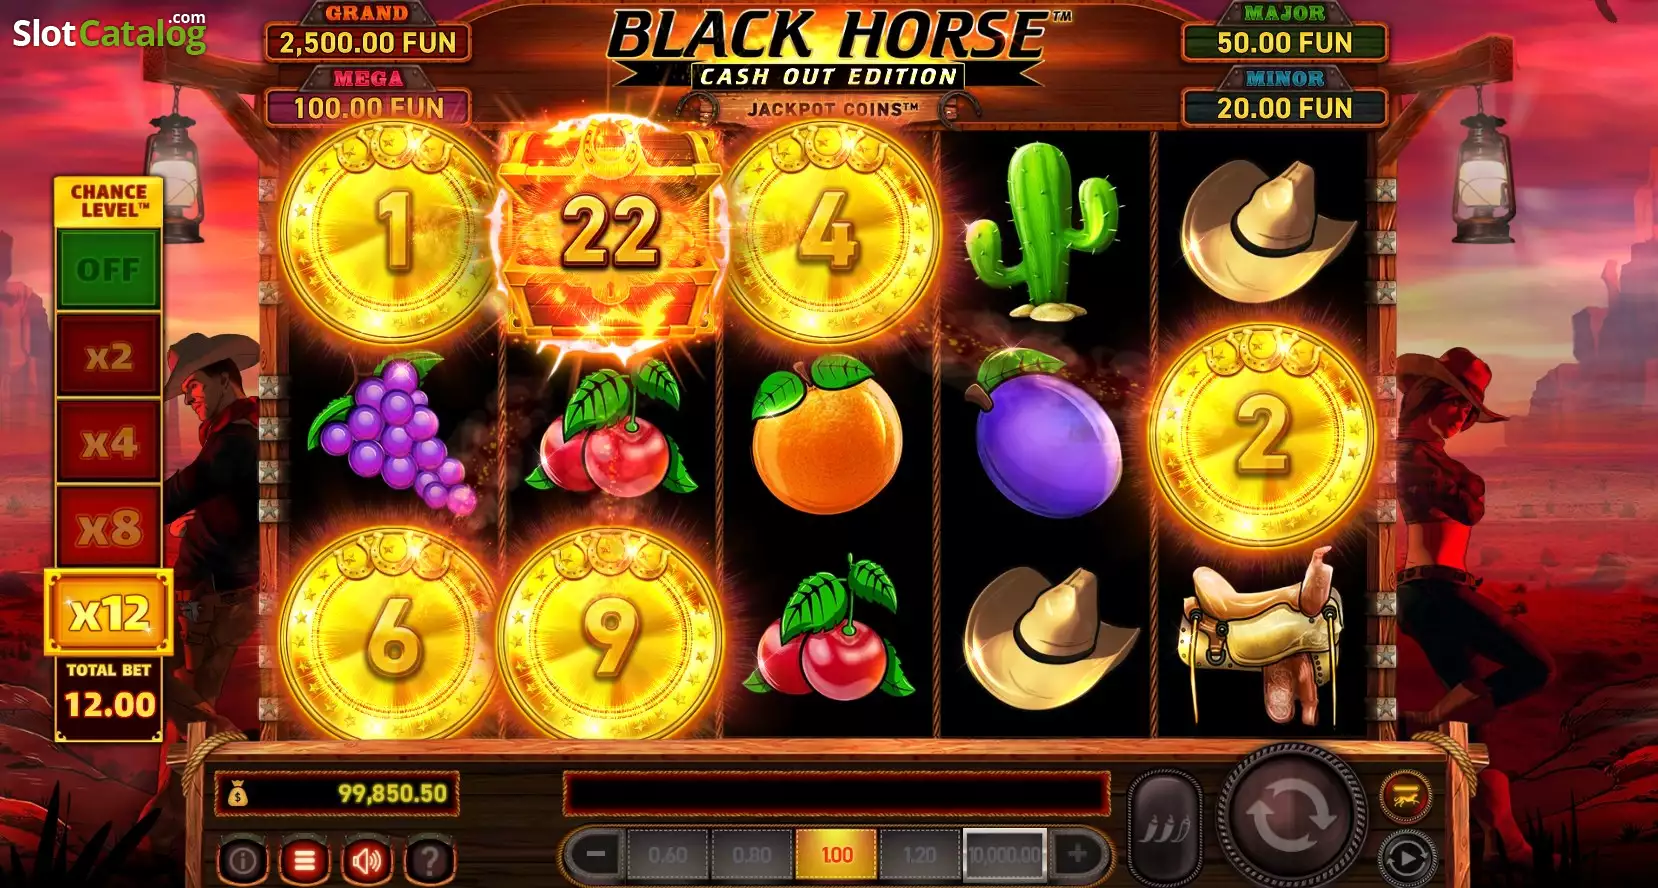Viewport: 1658px width, 888px height.
Task: Turn Chance Level OFF
Action: 108,269
